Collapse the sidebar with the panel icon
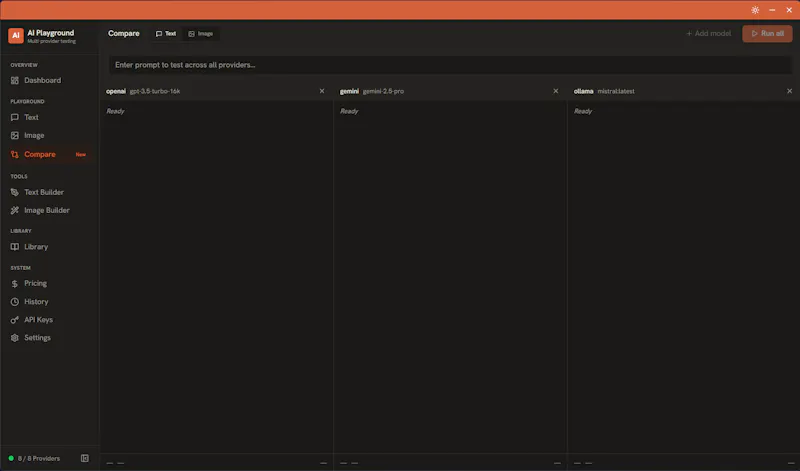This screenshot has height=471, width=800. [85, 458]
